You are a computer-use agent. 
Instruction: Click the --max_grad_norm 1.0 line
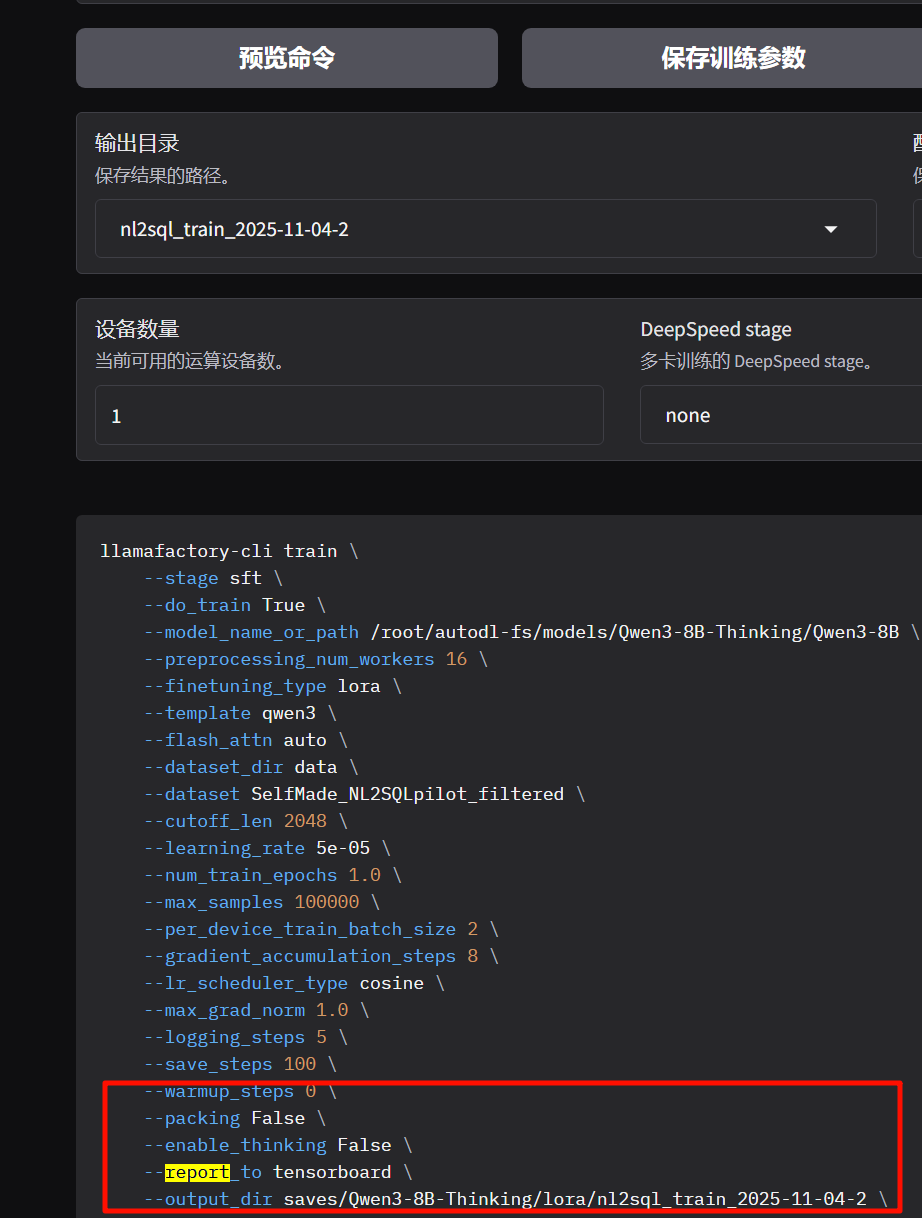[x=257, y=1010]
